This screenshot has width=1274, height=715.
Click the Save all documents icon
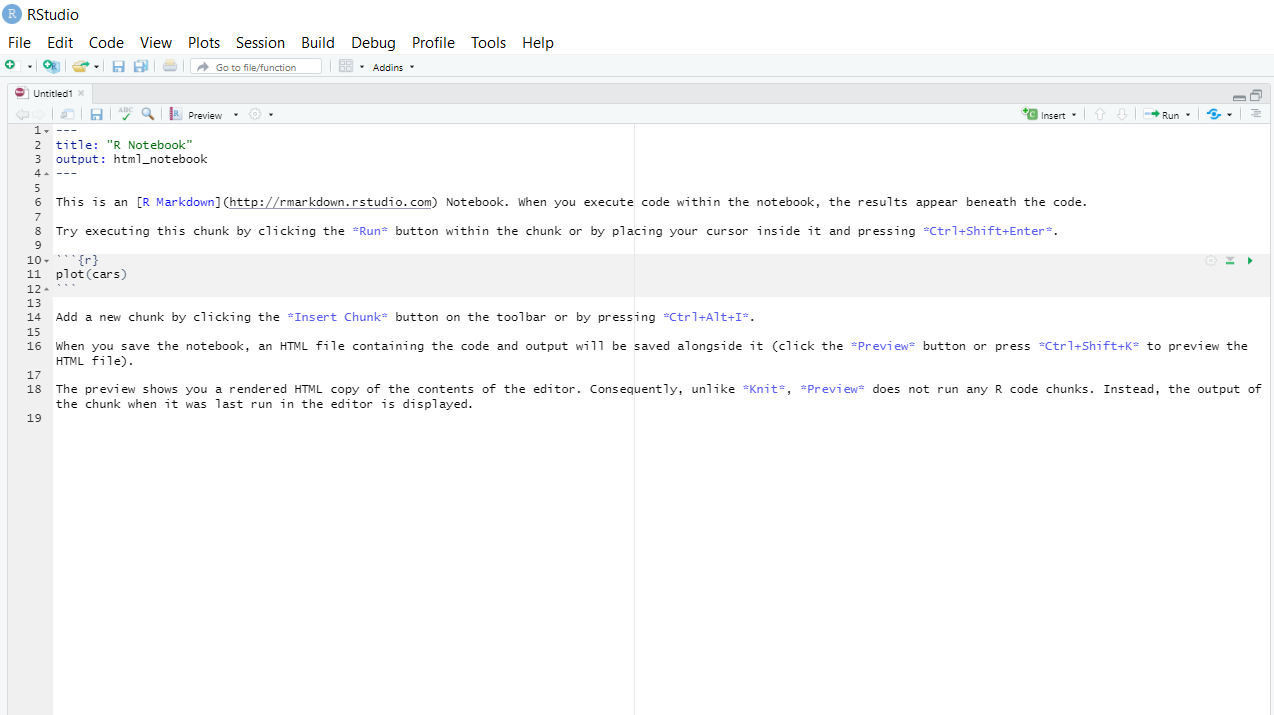click(x=141, y=67)
